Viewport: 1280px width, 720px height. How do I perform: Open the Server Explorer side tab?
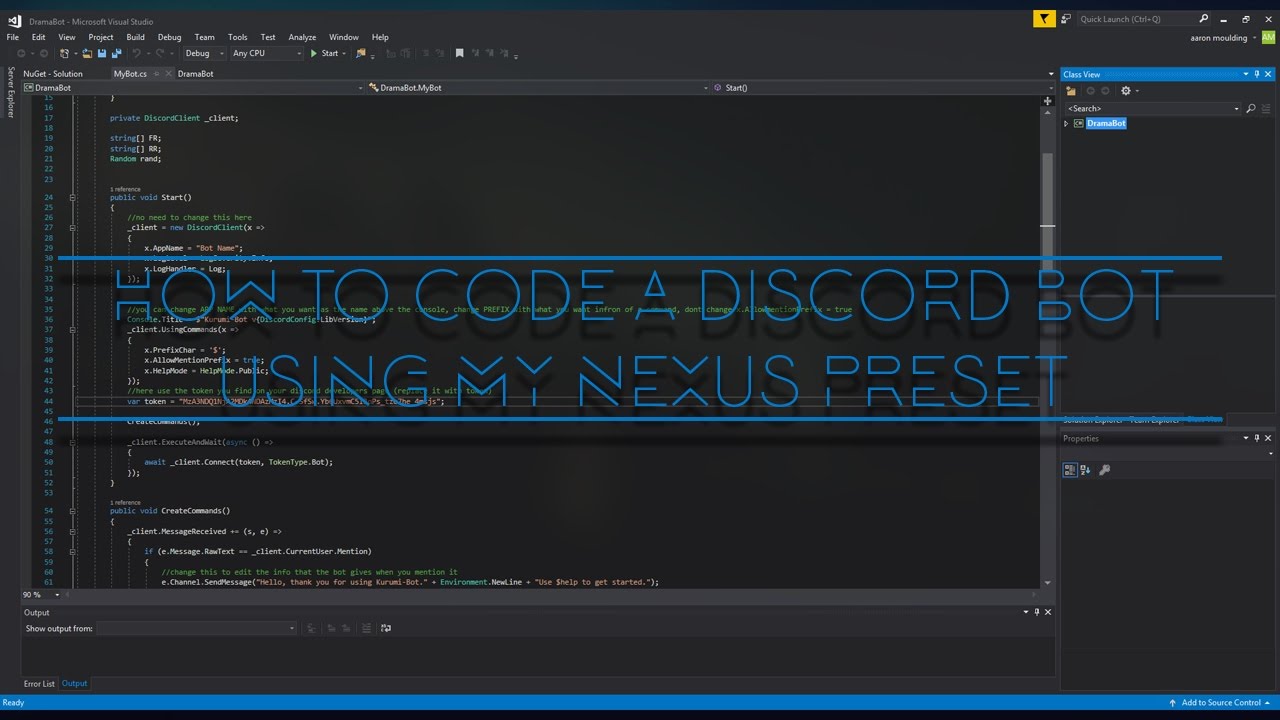coord(11,92)
